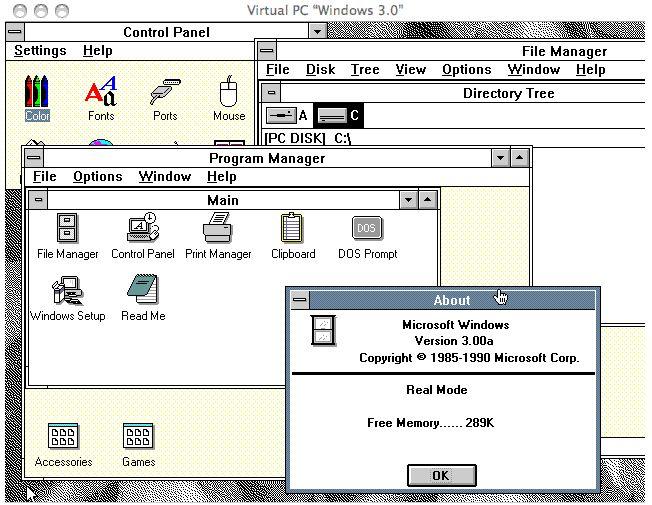Screen dimensions: 652x505
Task: Open File Manager's Options menu
Action: pos(467,69)
